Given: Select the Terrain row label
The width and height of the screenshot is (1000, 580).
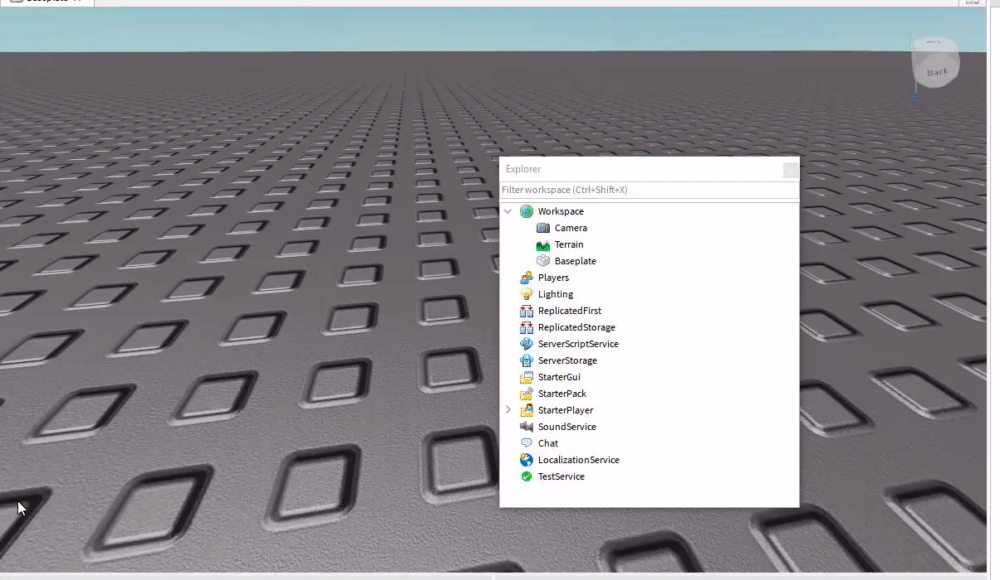Looking at the screenshot, I should tap(569, 244).
